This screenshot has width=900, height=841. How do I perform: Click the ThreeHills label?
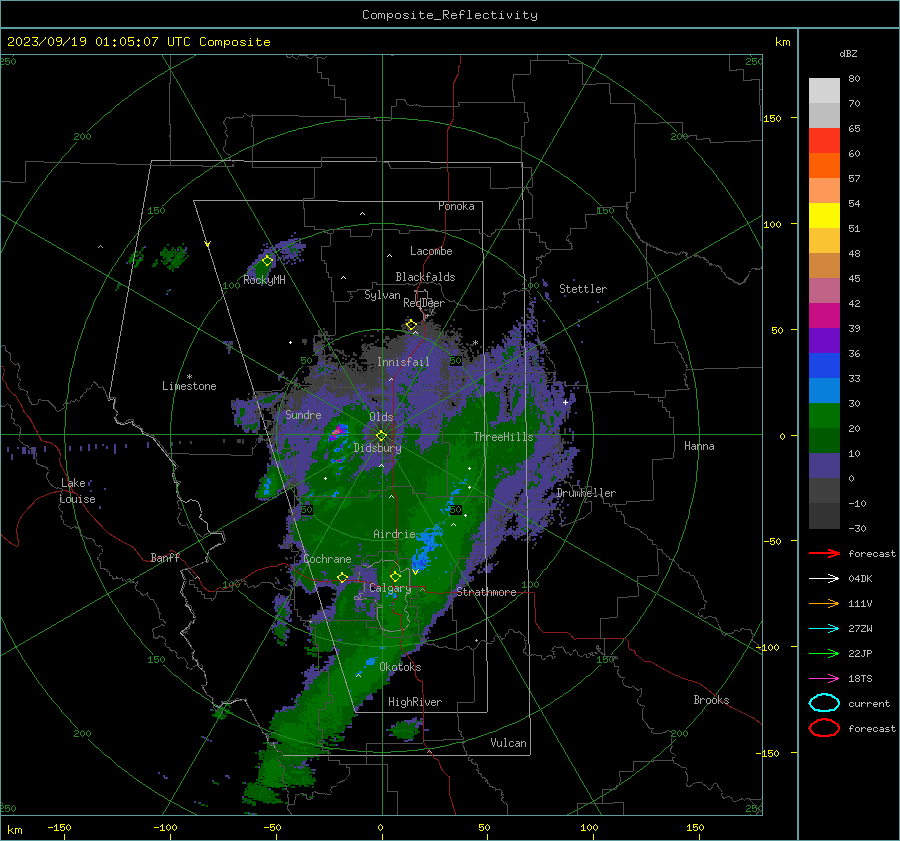point(503,437)
